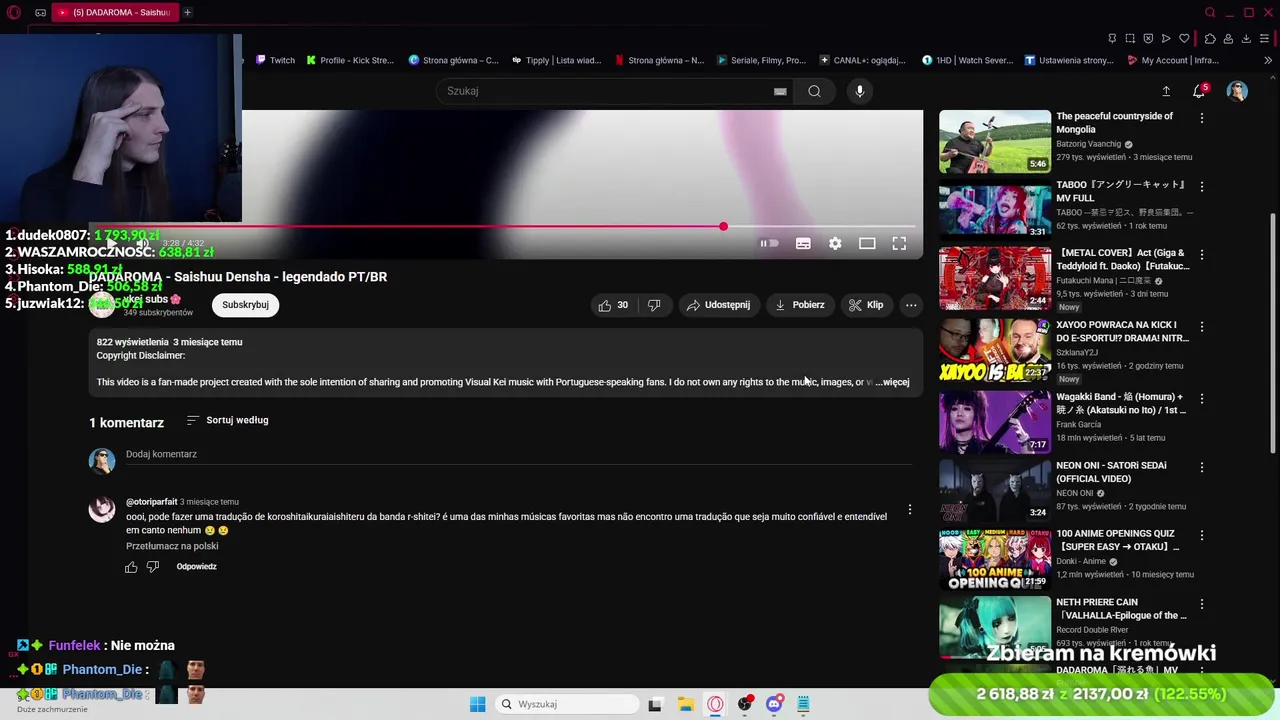Open YouTube notifications bell
Viewport: 1280px width, 720px height.
[x=1199, y=91]
